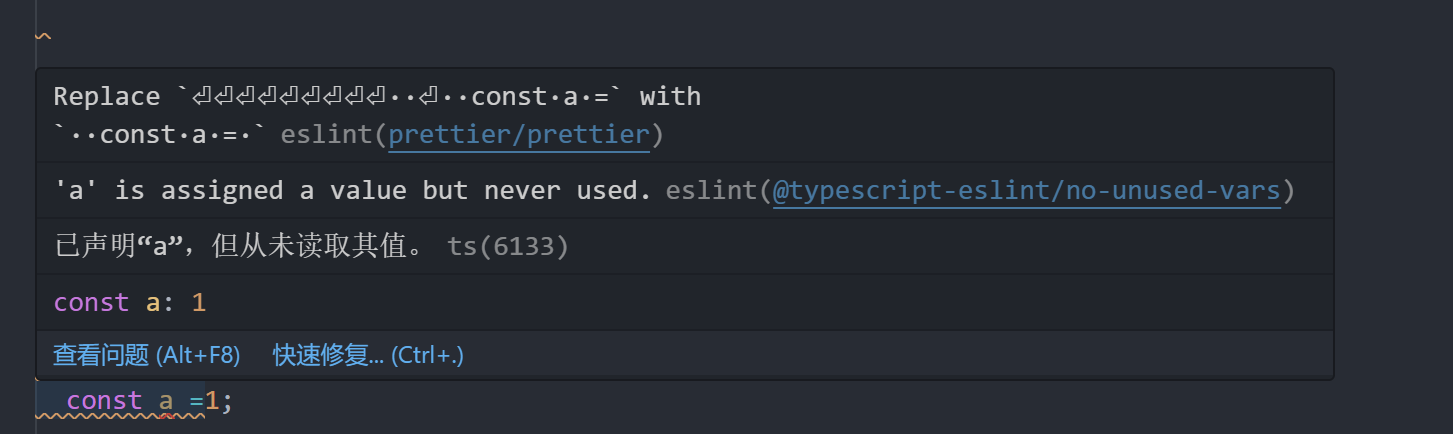The height and width of the screenshot is (434, 1453).
Task: Click the equals sign in the code line
Action: point(197,402)
